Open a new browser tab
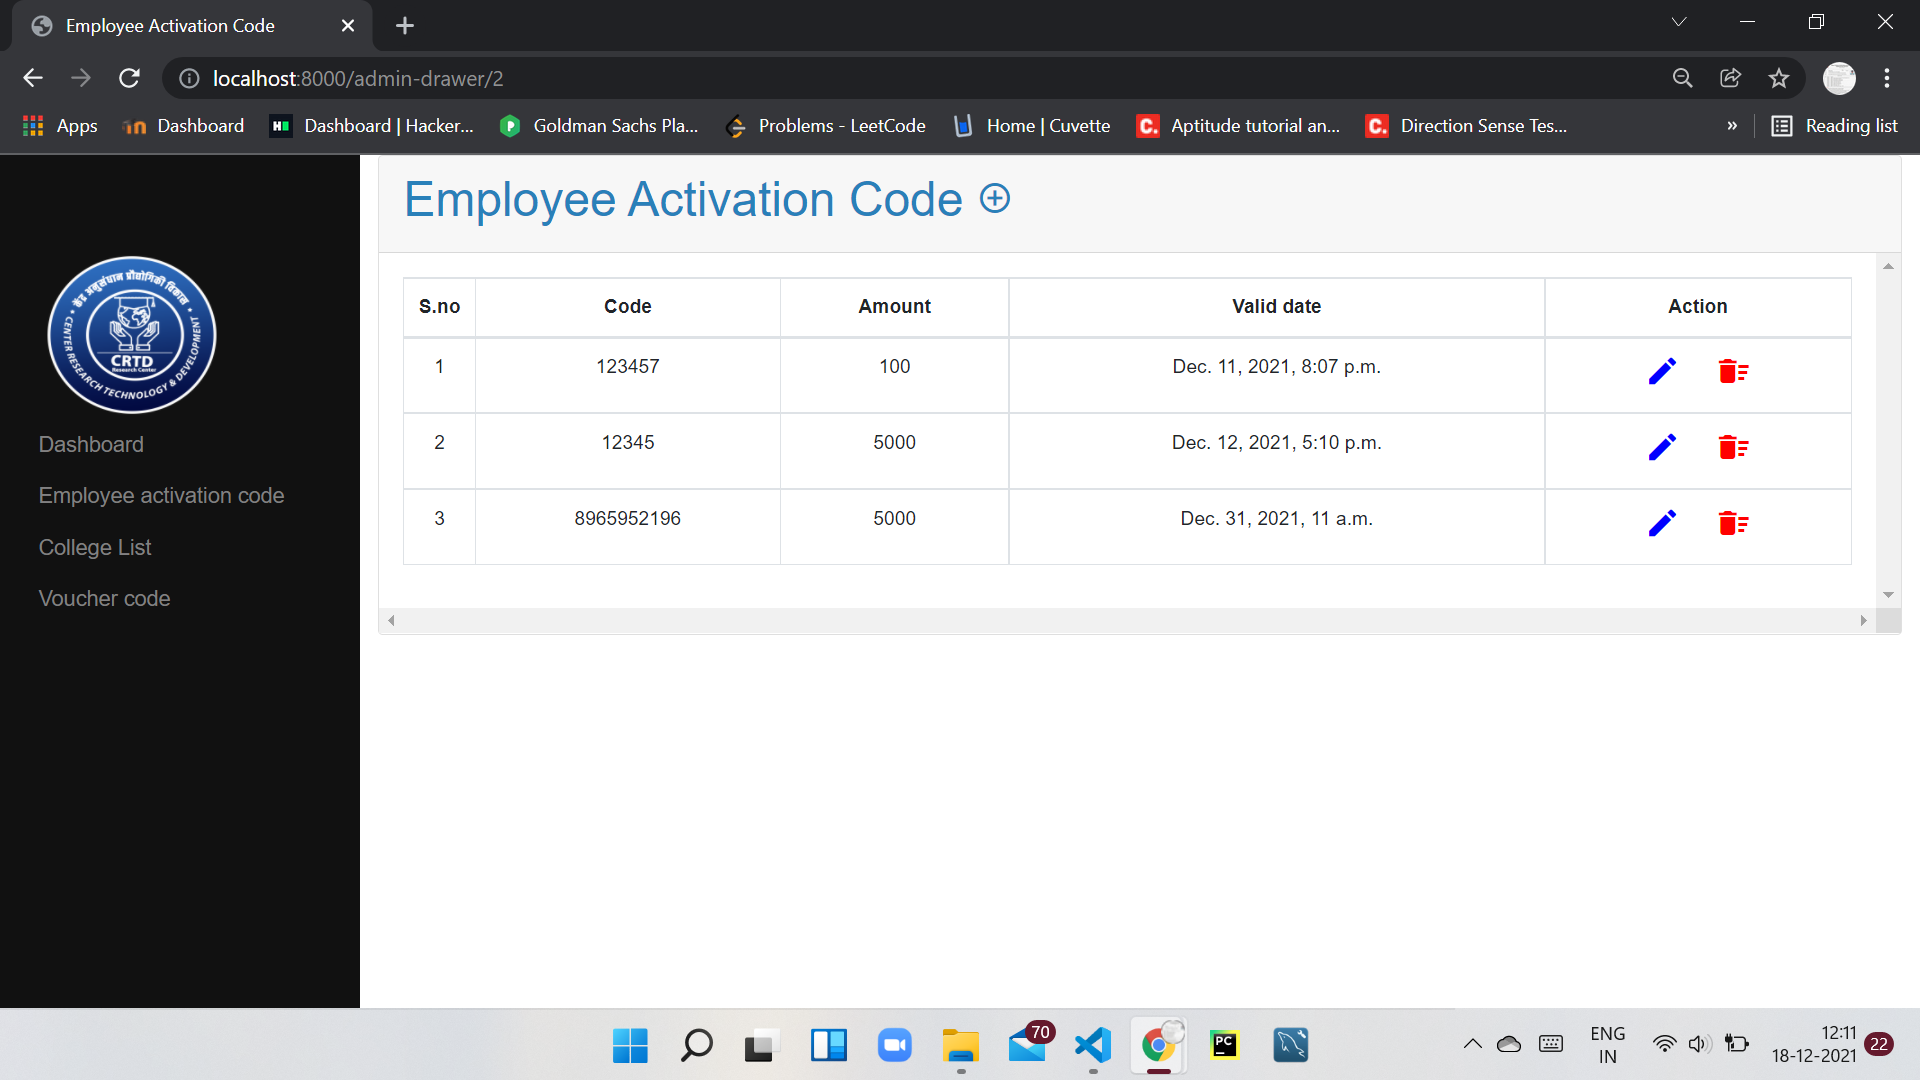This screenshot has width=1920, height=1080. 405,26
